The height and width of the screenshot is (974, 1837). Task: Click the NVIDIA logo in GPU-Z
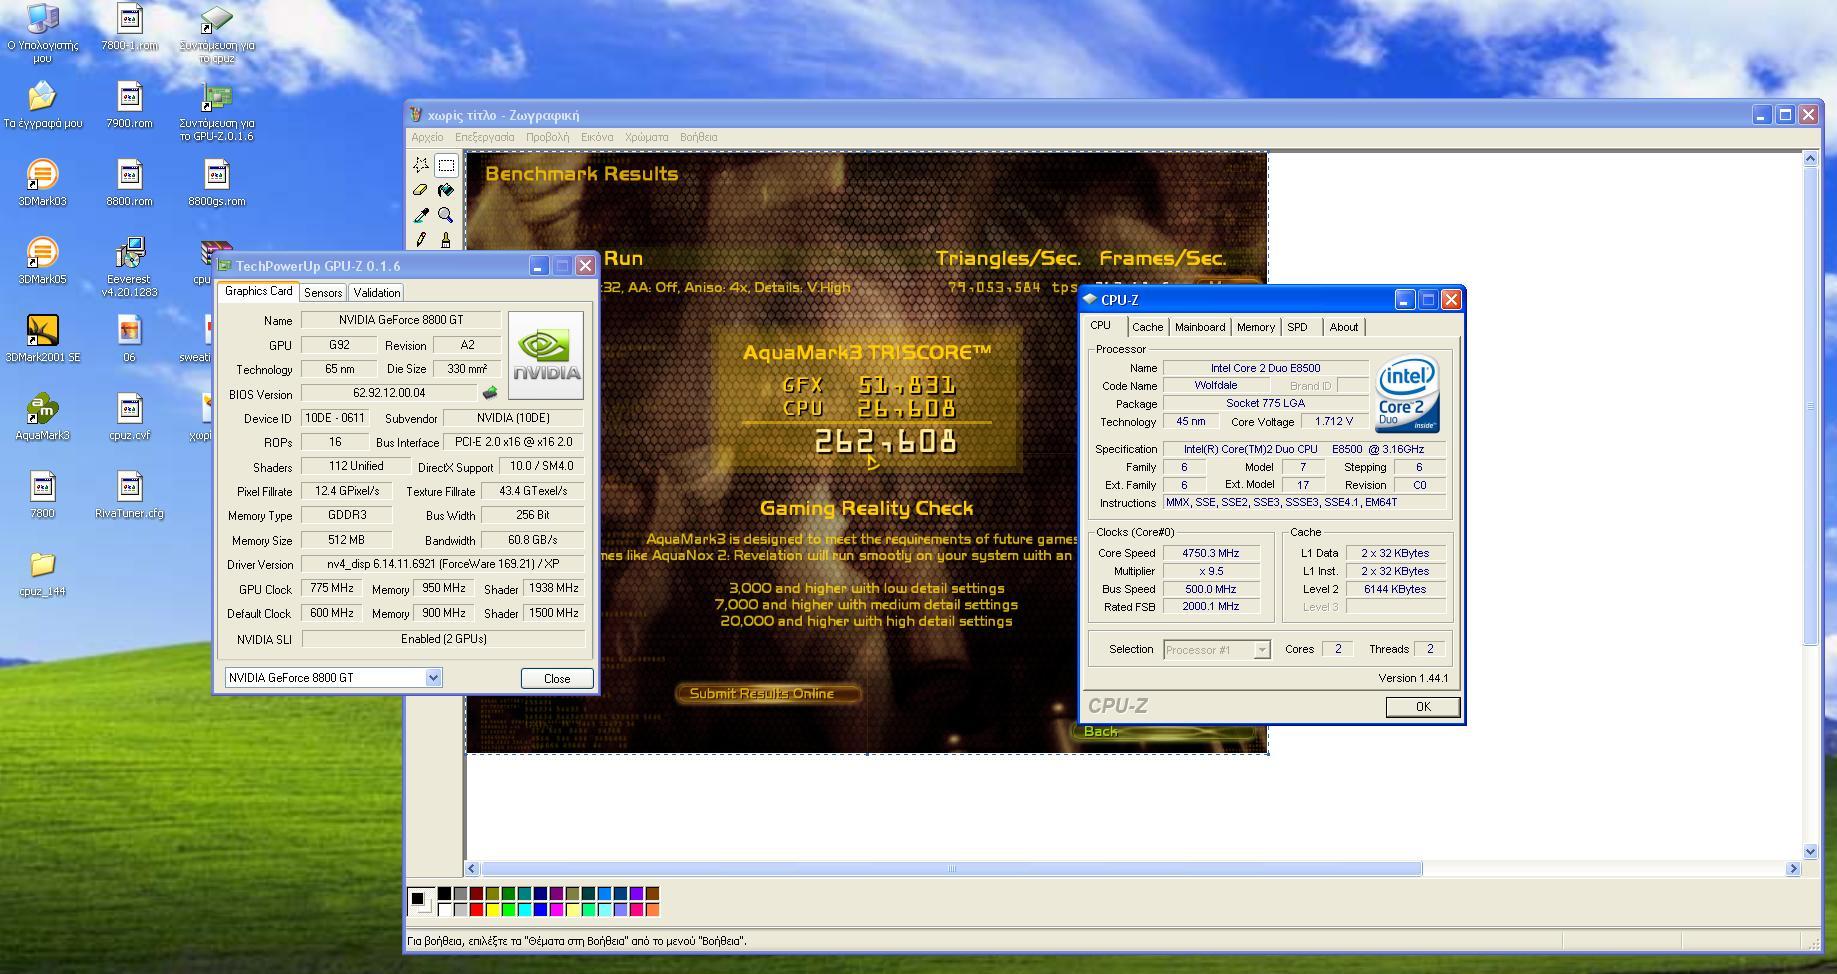[x=546, y=355]
